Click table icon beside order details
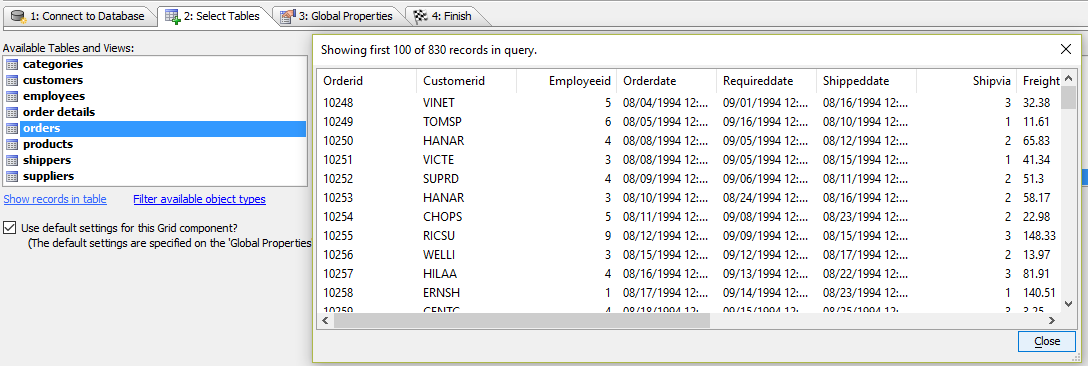 pos(12,113)
